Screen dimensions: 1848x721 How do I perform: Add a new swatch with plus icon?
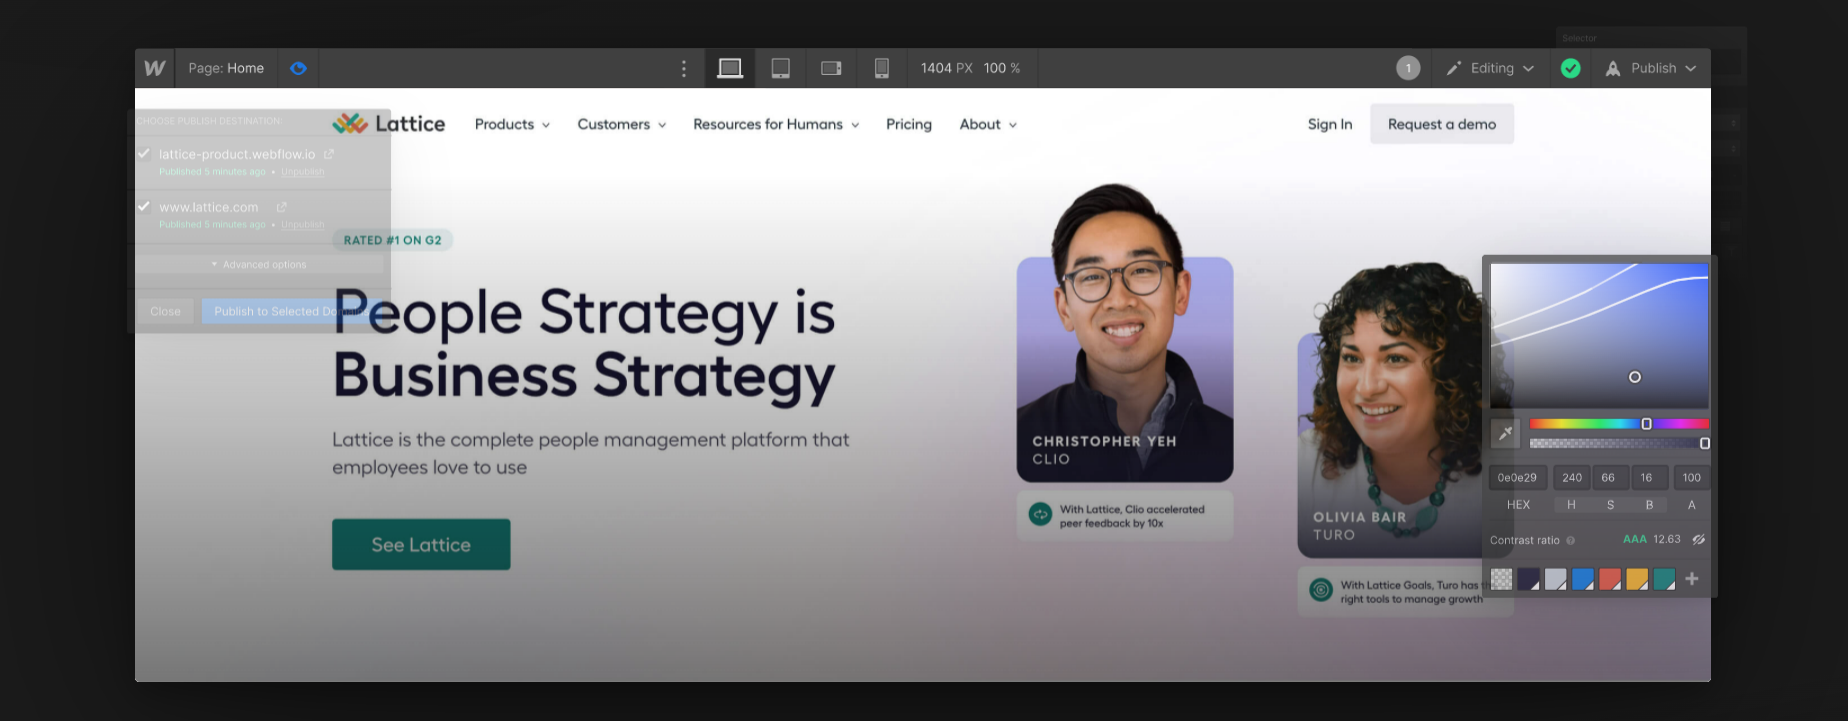(x=1692, y=579)
